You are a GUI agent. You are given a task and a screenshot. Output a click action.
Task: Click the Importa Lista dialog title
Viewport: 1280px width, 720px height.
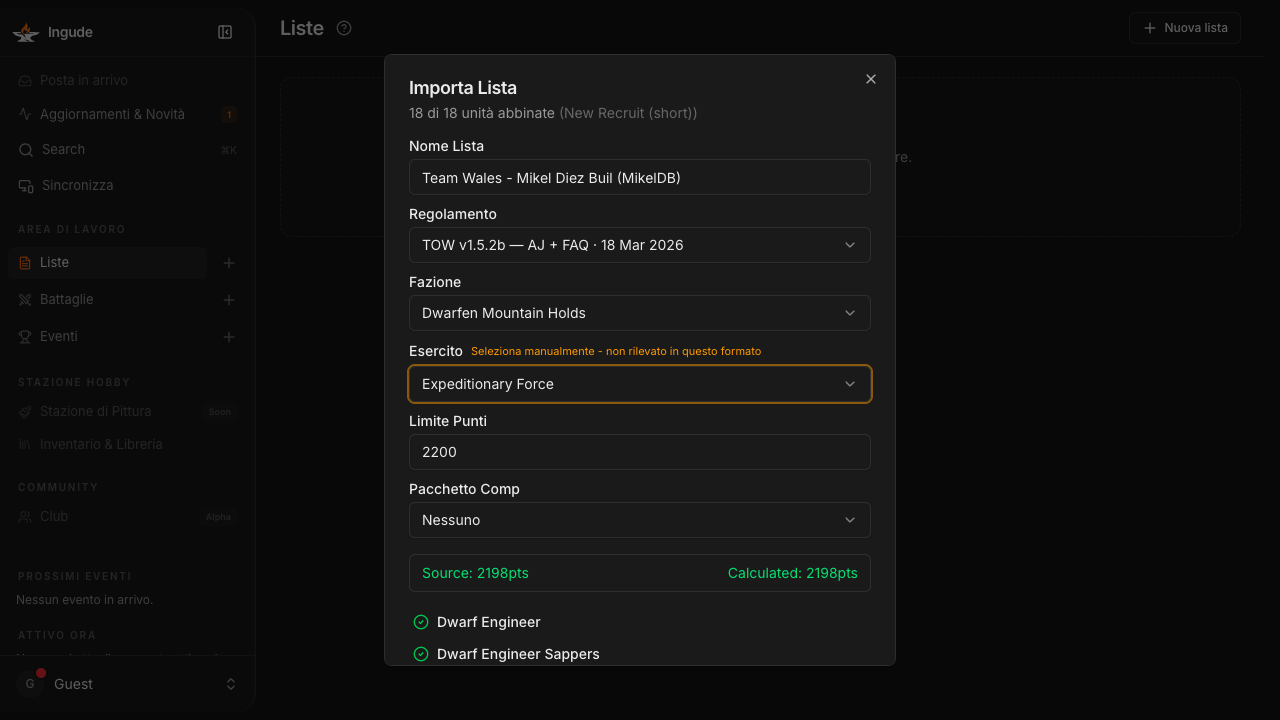(x=463, y=88)
